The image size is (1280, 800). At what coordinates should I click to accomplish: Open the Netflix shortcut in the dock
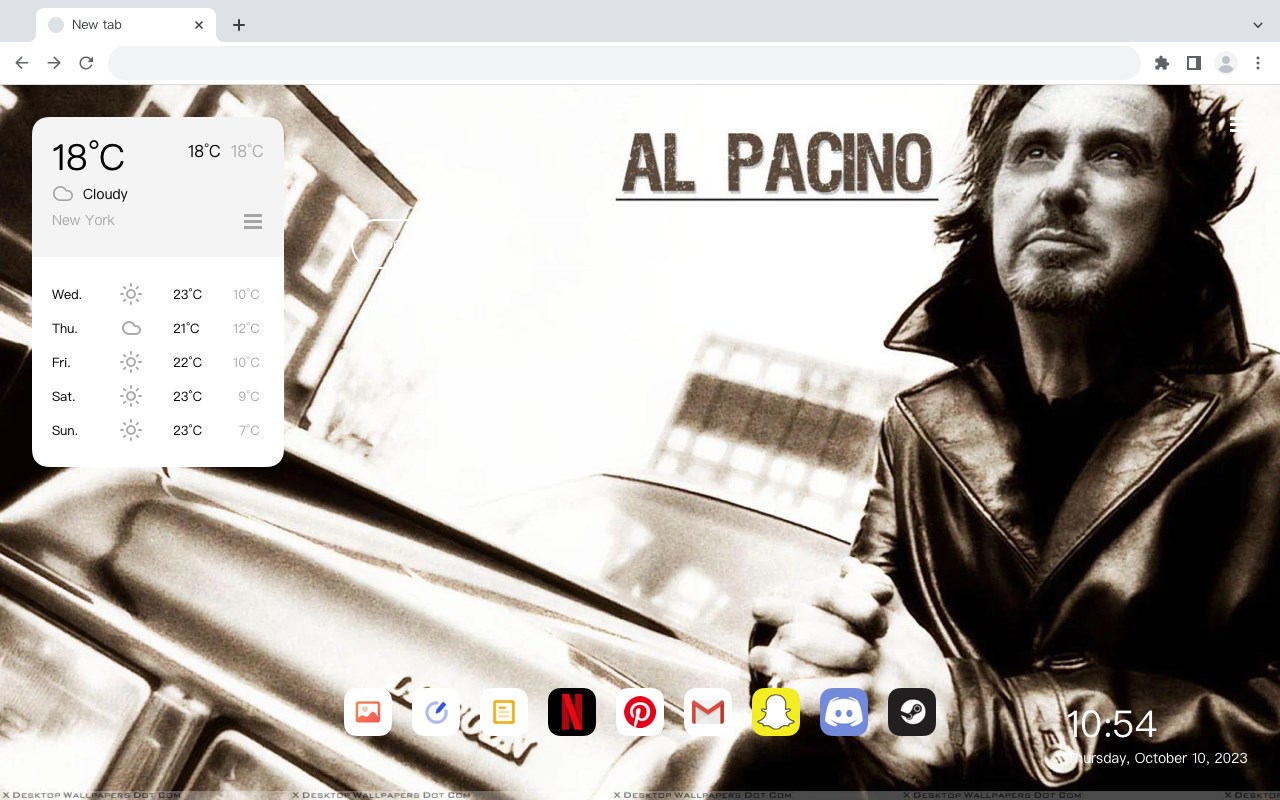point(572,712)
